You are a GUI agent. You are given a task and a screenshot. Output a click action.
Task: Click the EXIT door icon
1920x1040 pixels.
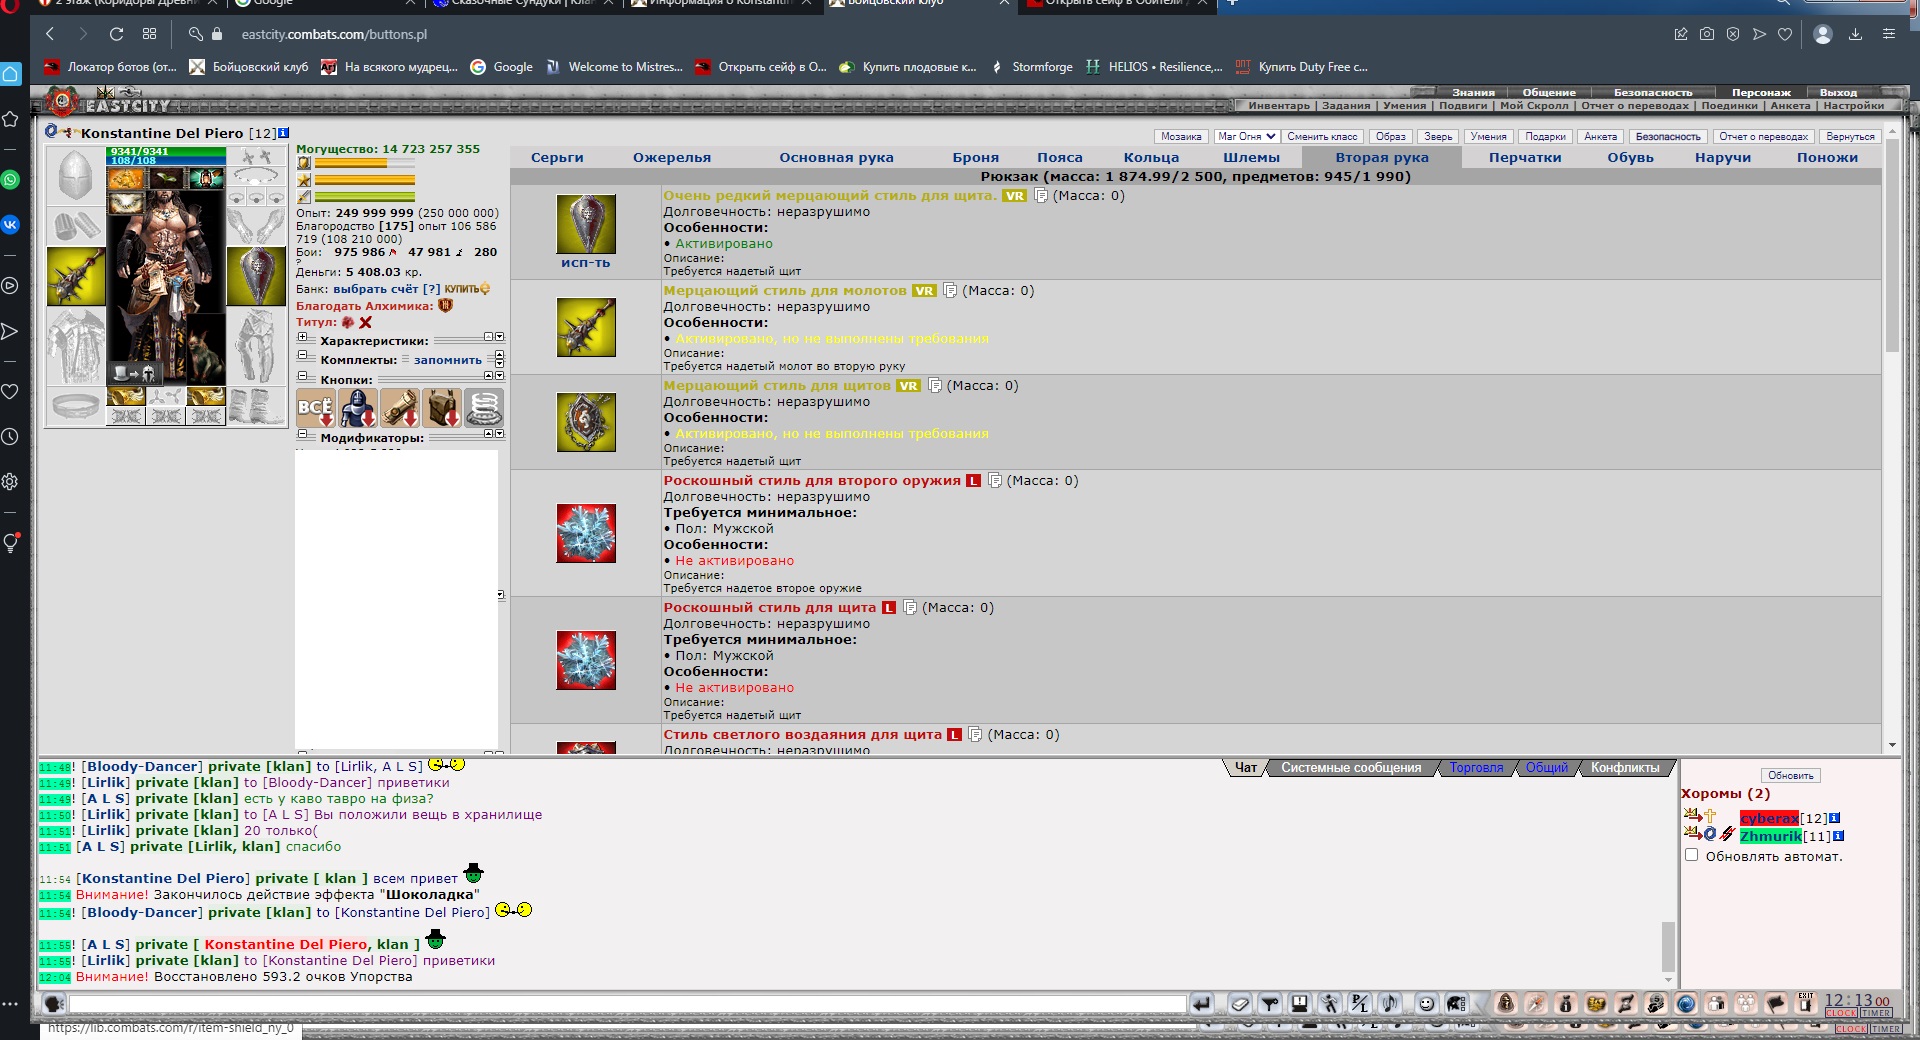[x=1804, y=1003]
